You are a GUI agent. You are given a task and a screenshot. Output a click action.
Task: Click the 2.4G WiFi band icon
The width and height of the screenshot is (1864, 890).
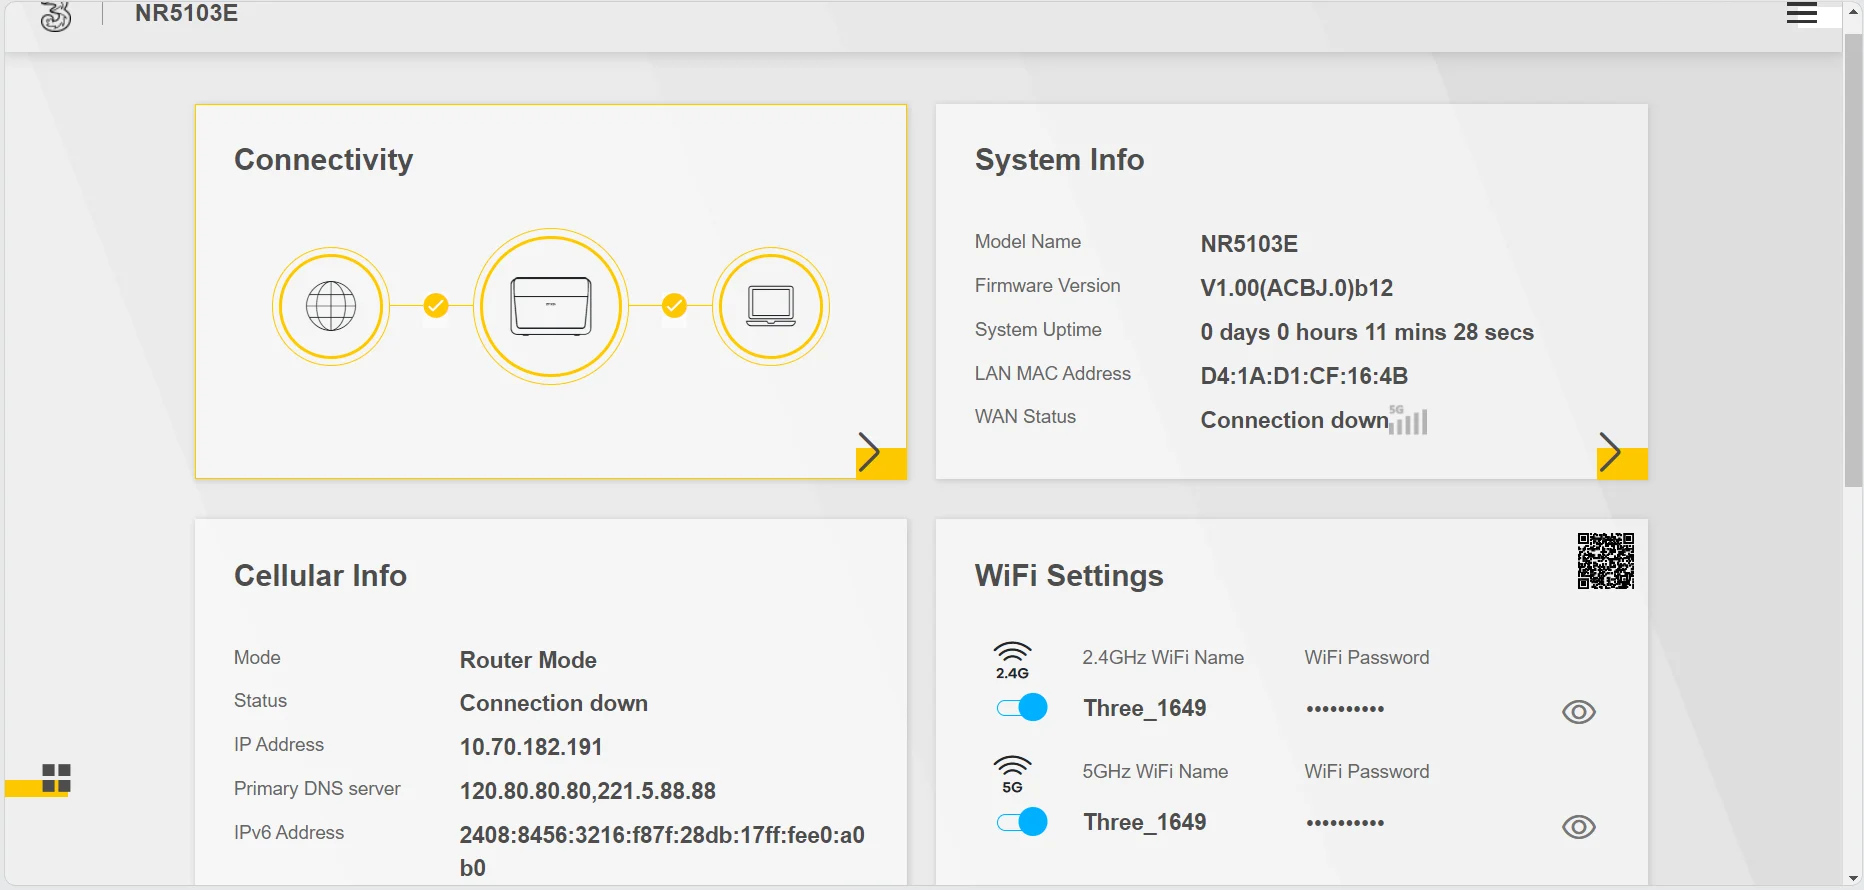(1012, 661)
